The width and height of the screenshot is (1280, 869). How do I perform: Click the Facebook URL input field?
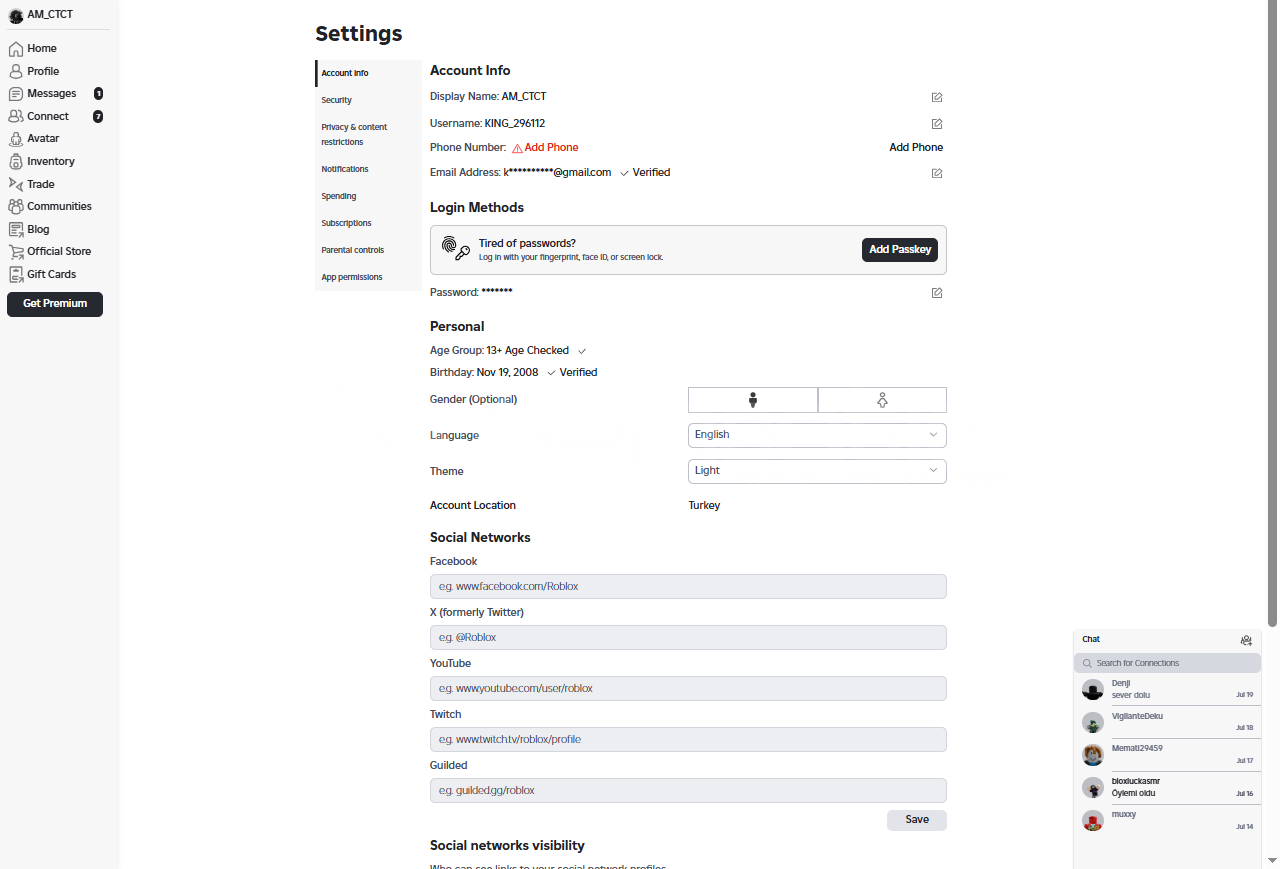688,587
